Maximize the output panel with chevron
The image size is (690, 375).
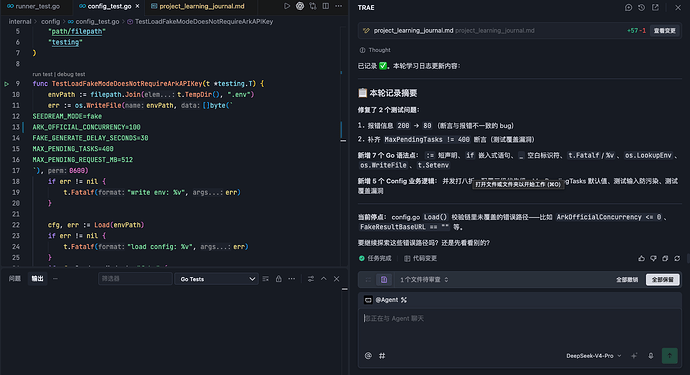[x=323, y=279]
